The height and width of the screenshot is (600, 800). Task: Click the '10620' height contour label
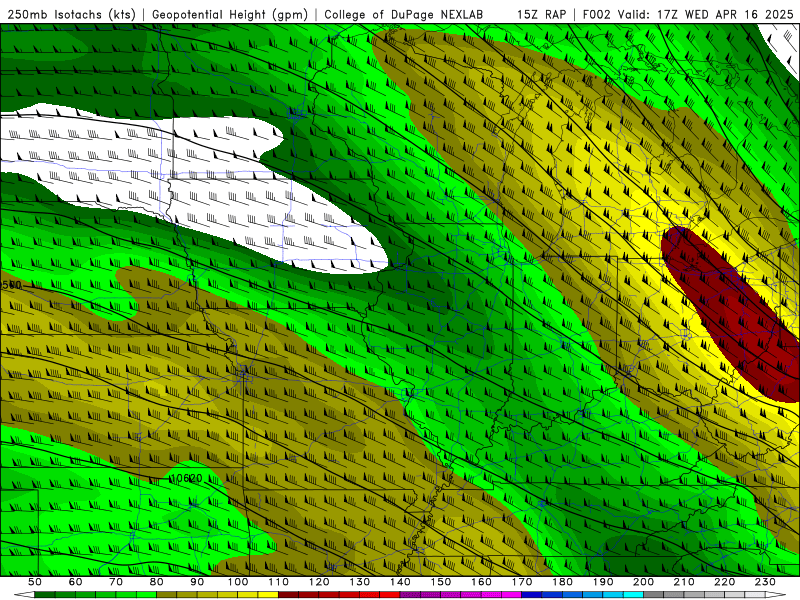pos(187,479)
